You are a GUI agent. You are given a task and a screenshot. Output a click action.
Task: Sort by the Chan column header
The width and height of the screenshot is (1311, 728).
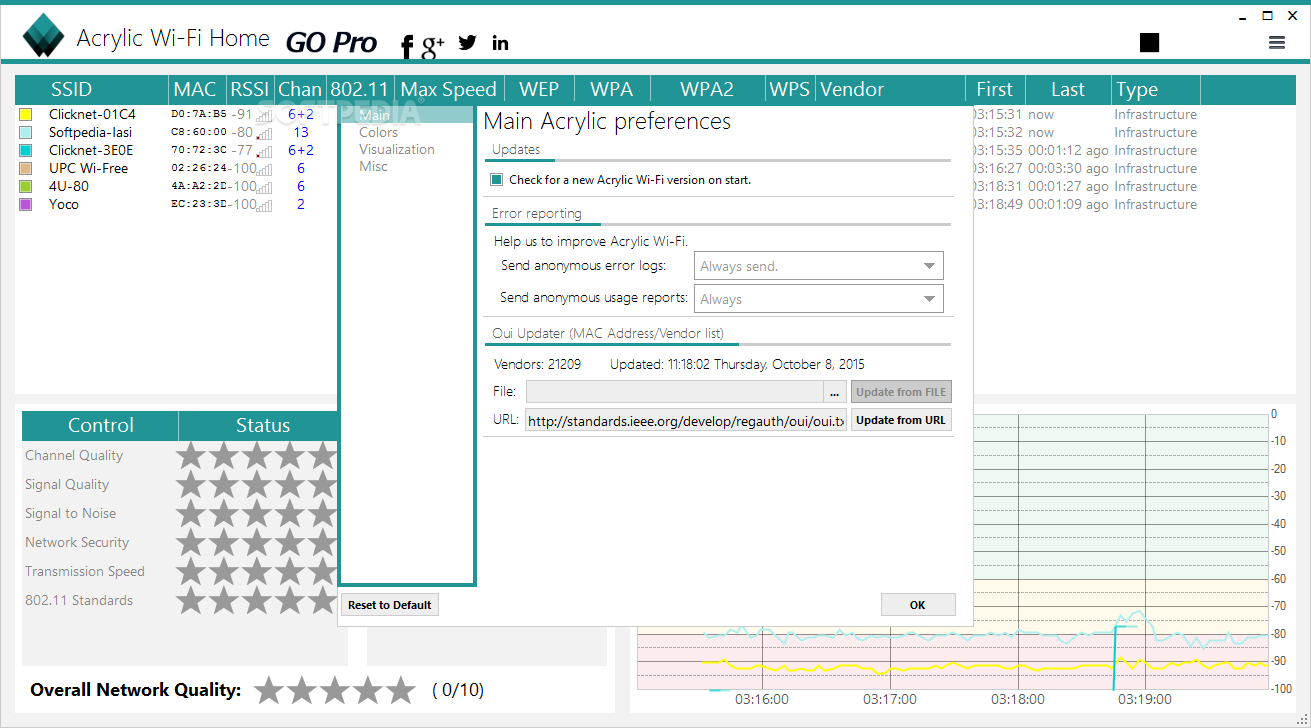(x=300, y=89)
